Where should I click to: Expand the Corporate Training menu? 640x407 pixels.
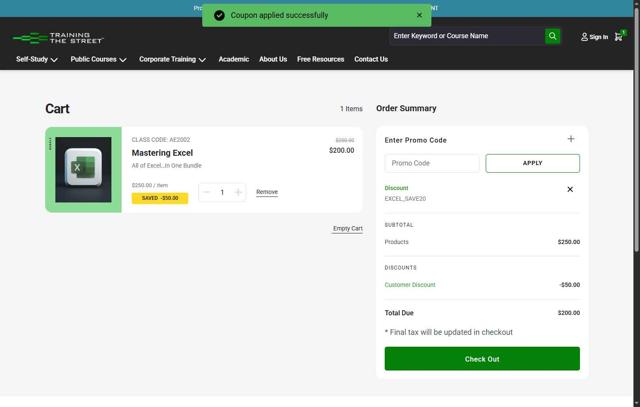172,59
